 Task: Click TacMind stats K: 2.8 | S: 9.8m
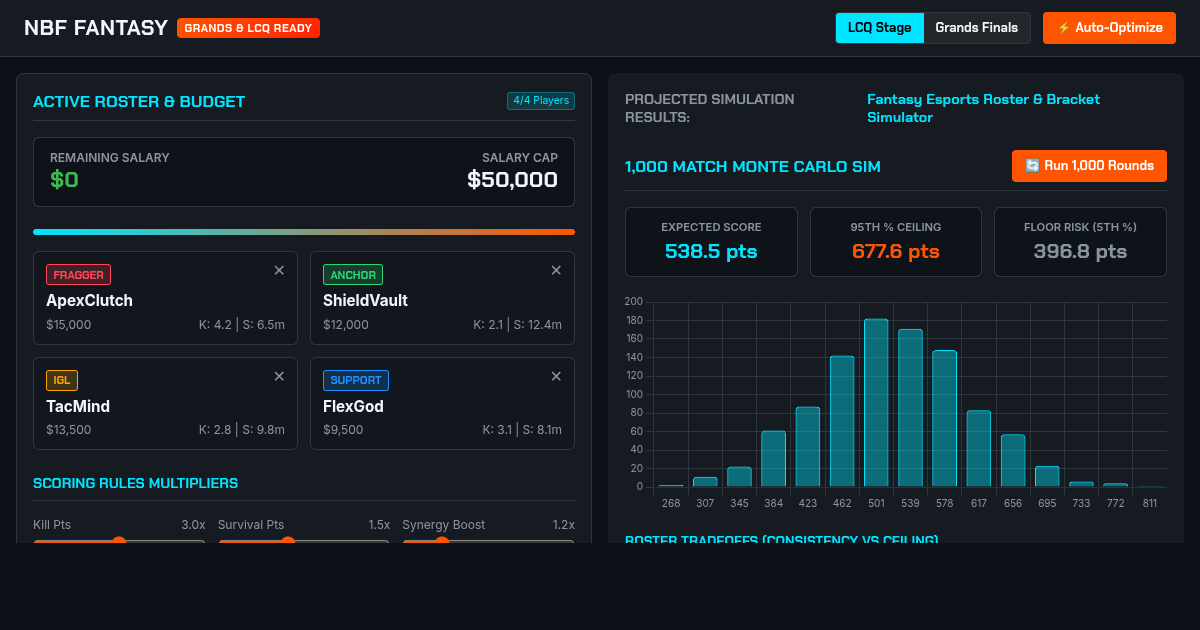coord(242,430)
